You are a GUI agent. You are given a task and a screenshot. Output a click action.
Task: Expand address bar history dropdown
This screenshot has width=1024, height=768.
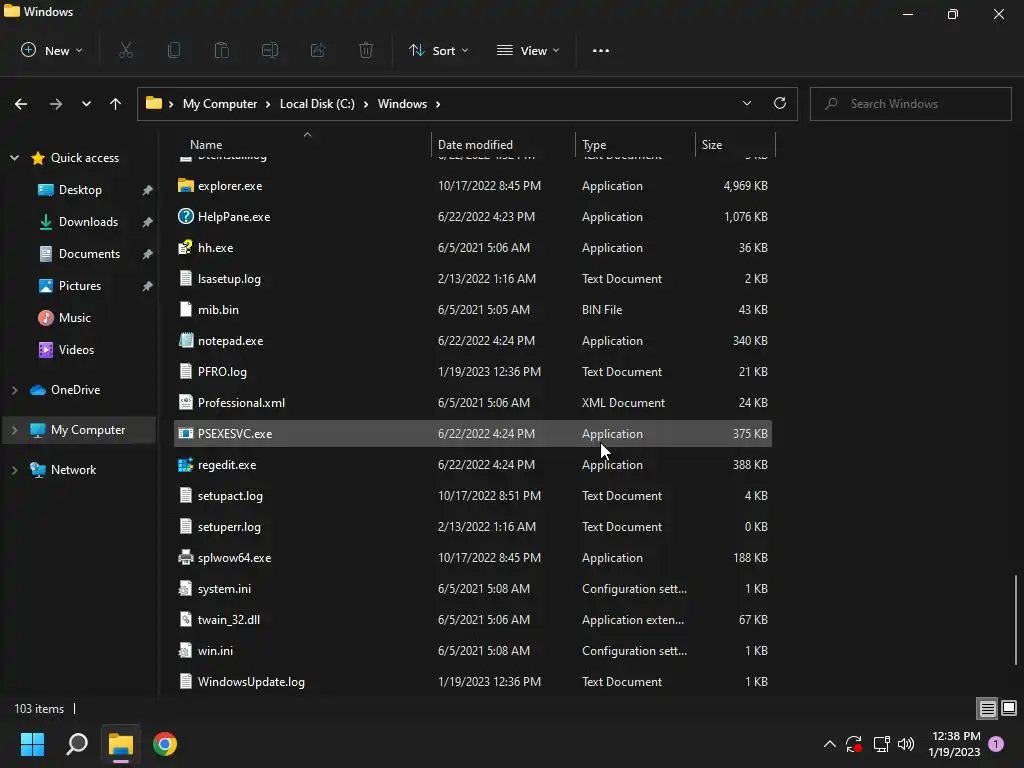(746, 103)
